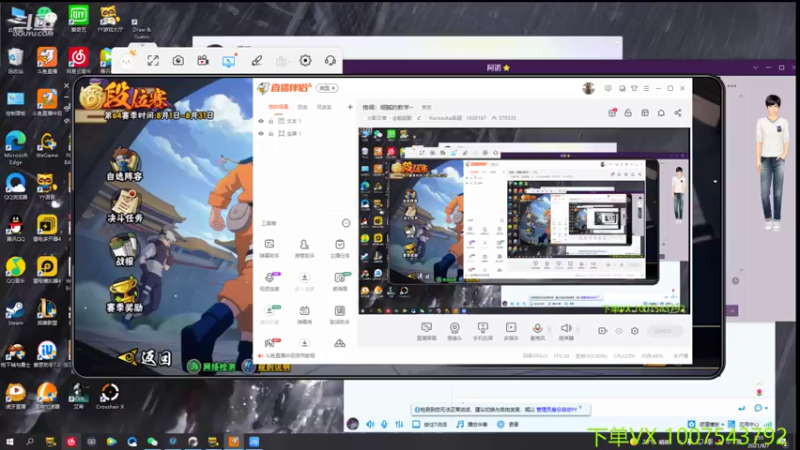
Task: Open the 弹幕助手 tool
Action: click(269, 248)
